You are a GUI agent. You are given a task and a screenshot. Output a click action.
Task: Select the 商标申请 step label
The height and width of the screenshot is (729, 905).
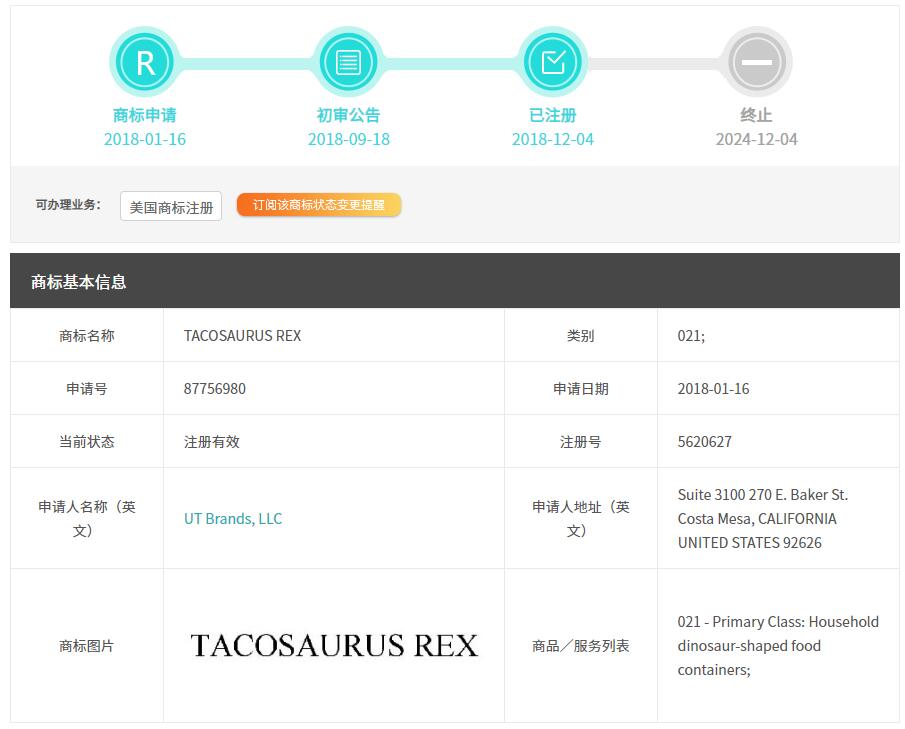(145, 115)
